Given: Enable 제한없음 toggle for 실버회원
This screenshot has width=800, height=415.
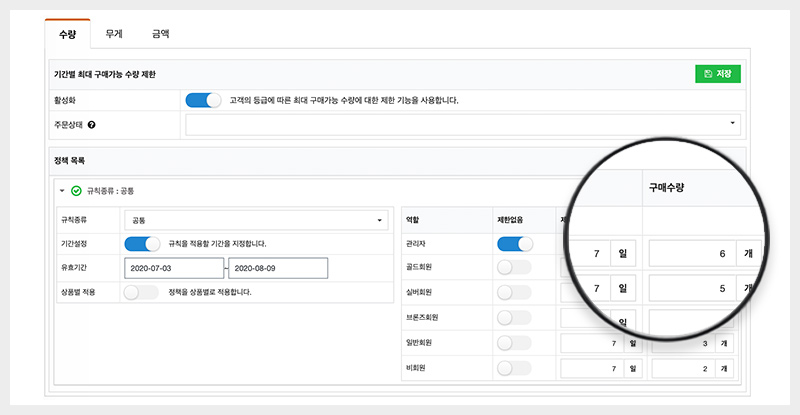Looking at the screenshot, I should [x=514, y=292].
